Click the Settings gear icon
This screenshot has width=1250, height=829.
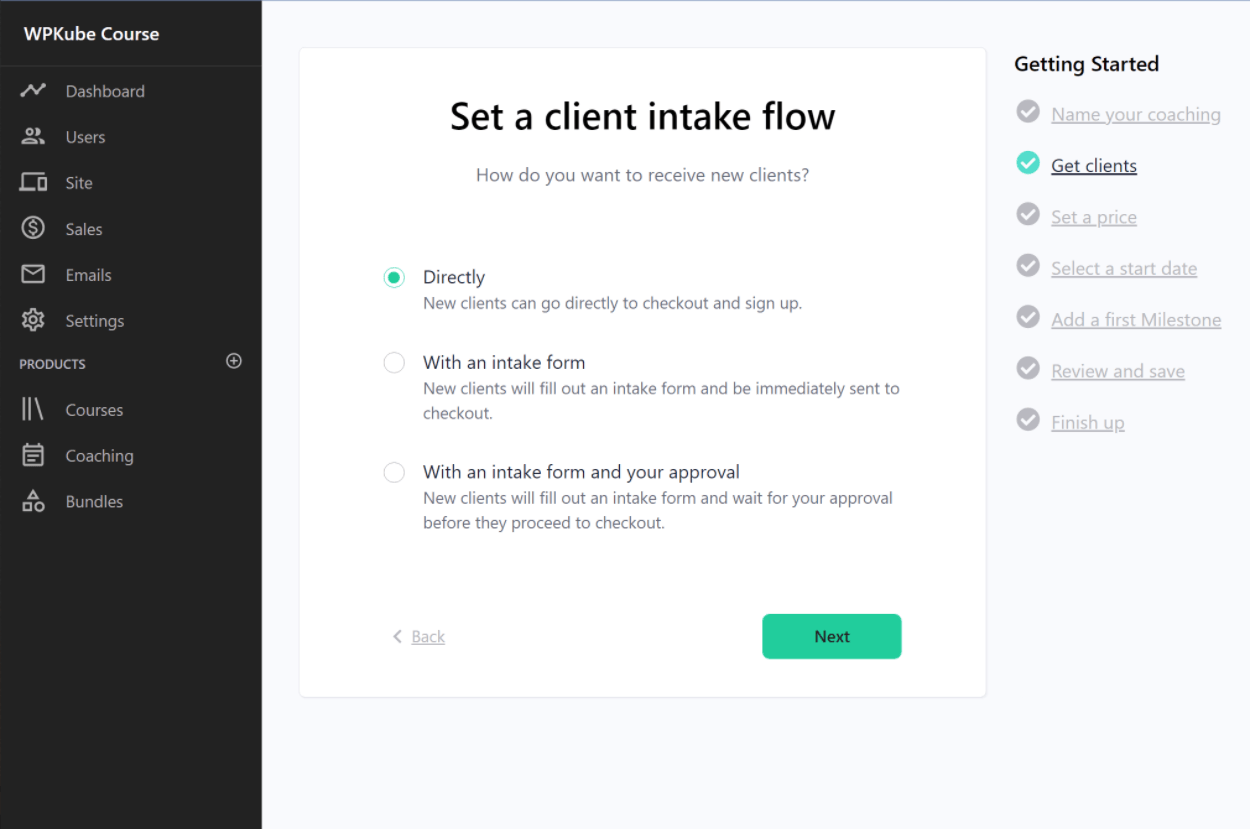[33, 321]
